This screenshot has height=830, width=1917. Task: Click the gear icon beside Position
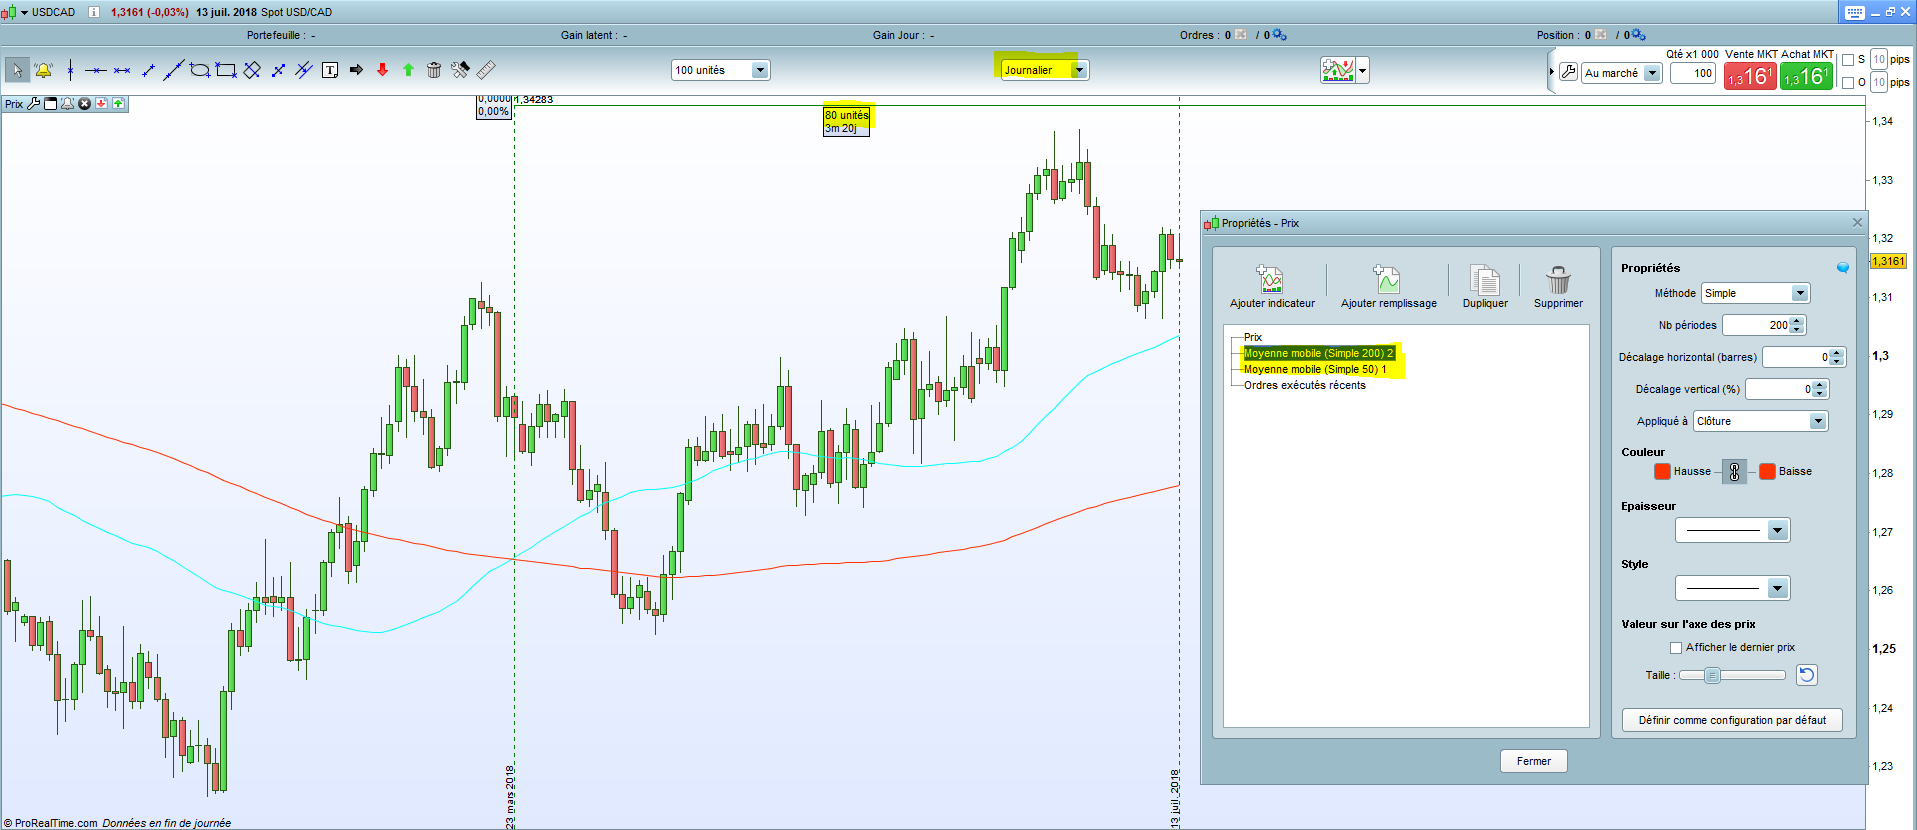pos(1638,35)
